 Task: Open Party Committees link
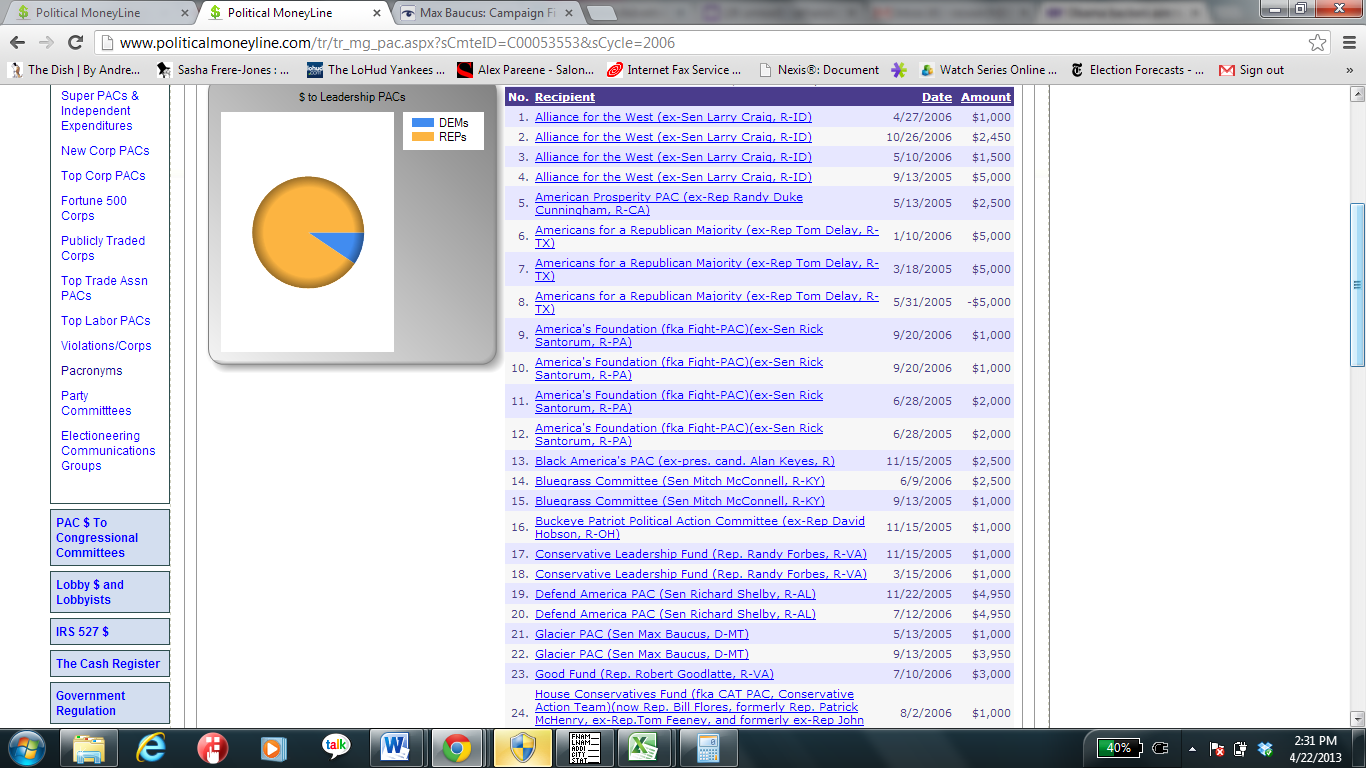[x=96, y=403]
